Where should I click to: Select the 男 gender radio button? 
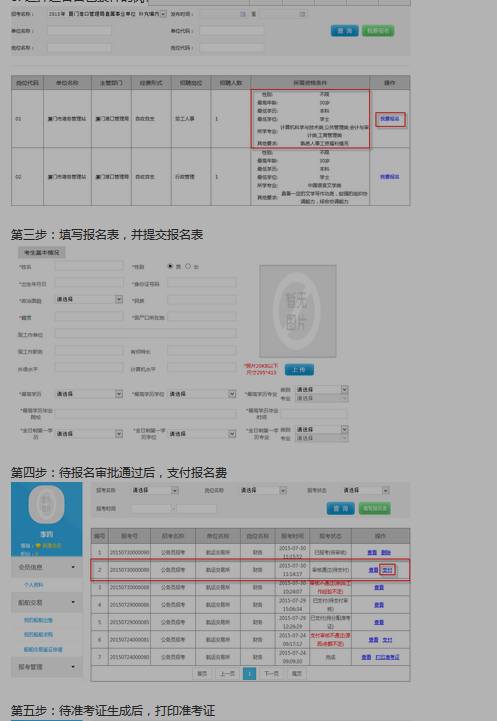(x=170, y=266)
